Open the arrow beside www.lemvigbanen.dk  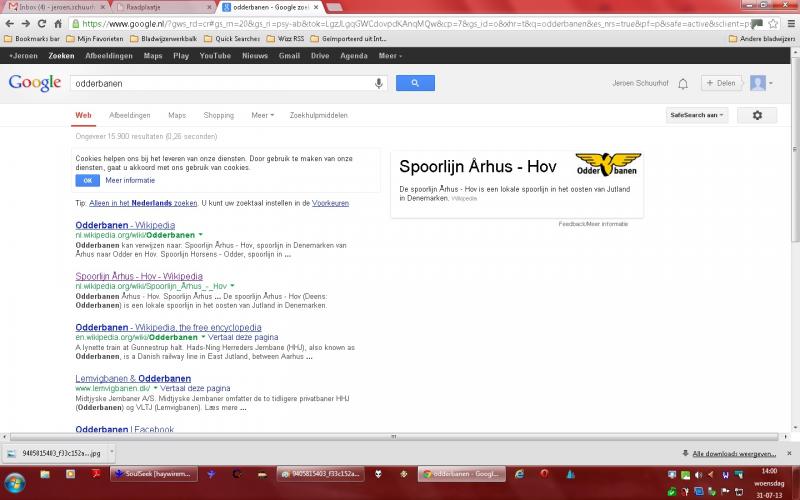156,388
